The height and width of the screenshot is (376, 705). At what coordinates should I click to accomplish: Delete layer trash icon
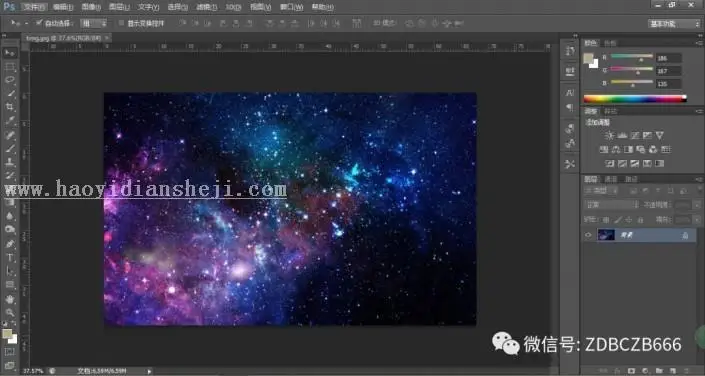click(x=686, y=371)
